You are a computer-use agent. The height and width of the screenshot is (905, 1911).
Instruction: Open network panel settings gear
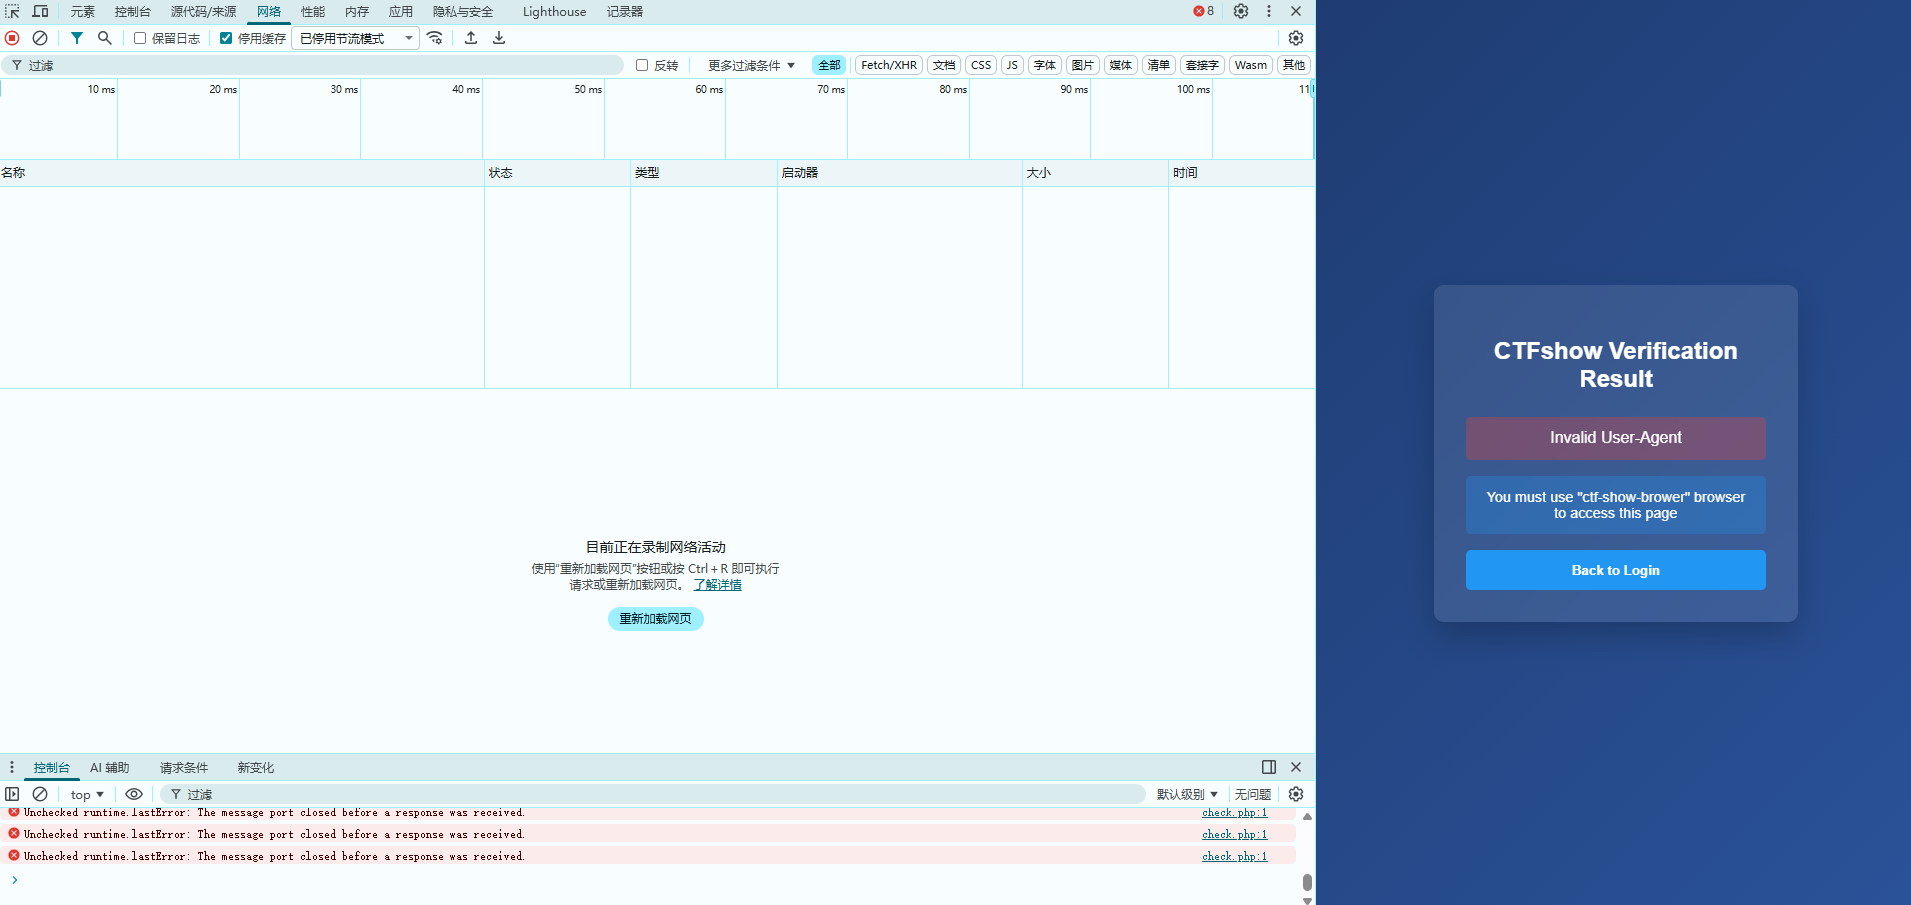1296,38
